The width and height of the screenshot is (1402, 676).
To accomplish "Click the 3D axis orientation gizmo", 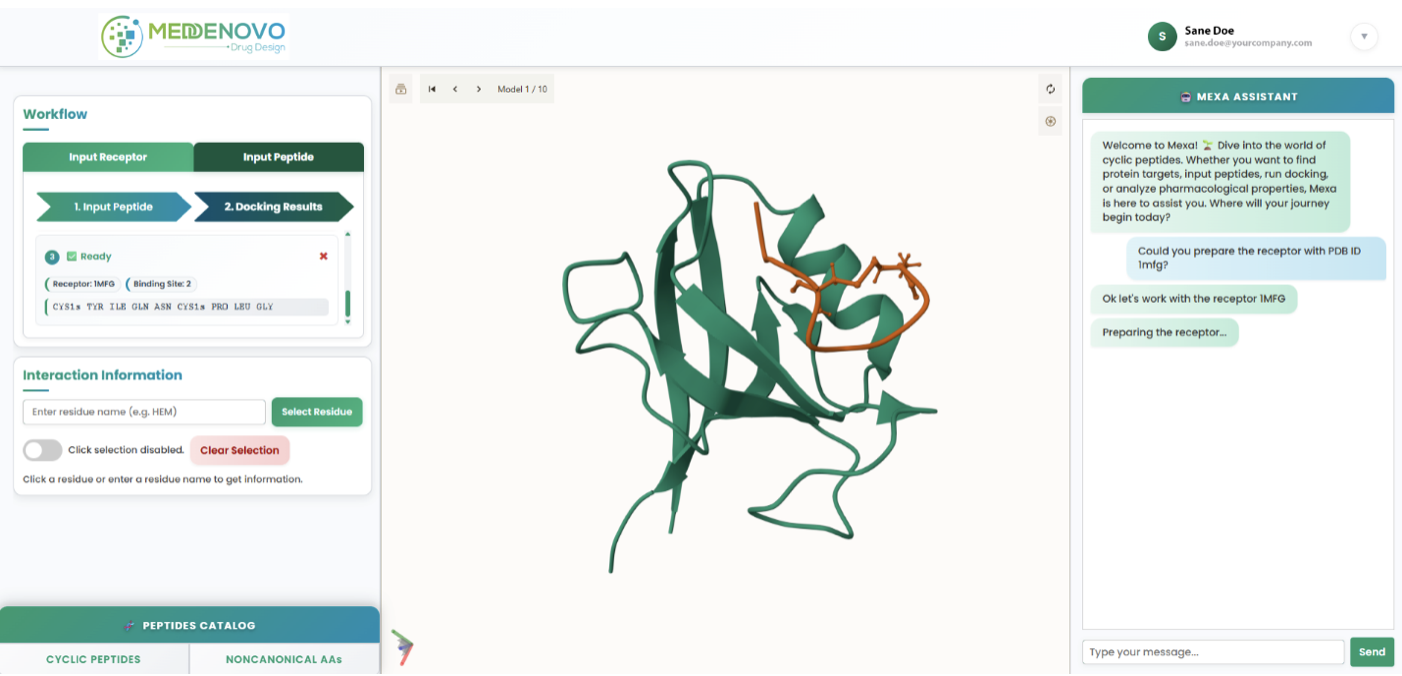I will pos(402,647).
